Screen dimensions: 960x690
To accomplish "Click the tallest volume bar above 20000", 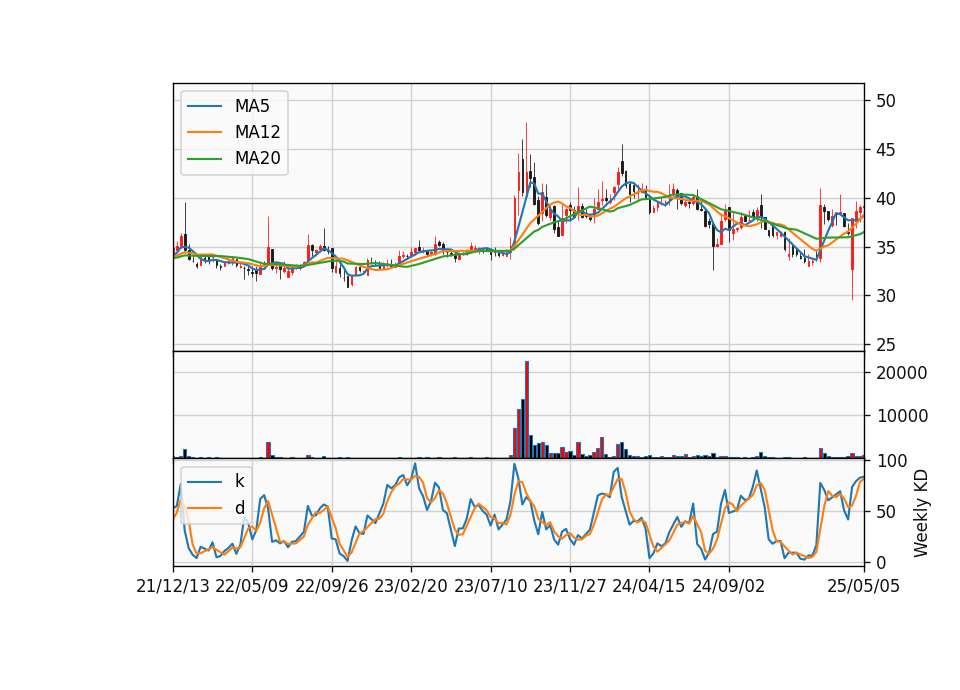I will [527, 410].
